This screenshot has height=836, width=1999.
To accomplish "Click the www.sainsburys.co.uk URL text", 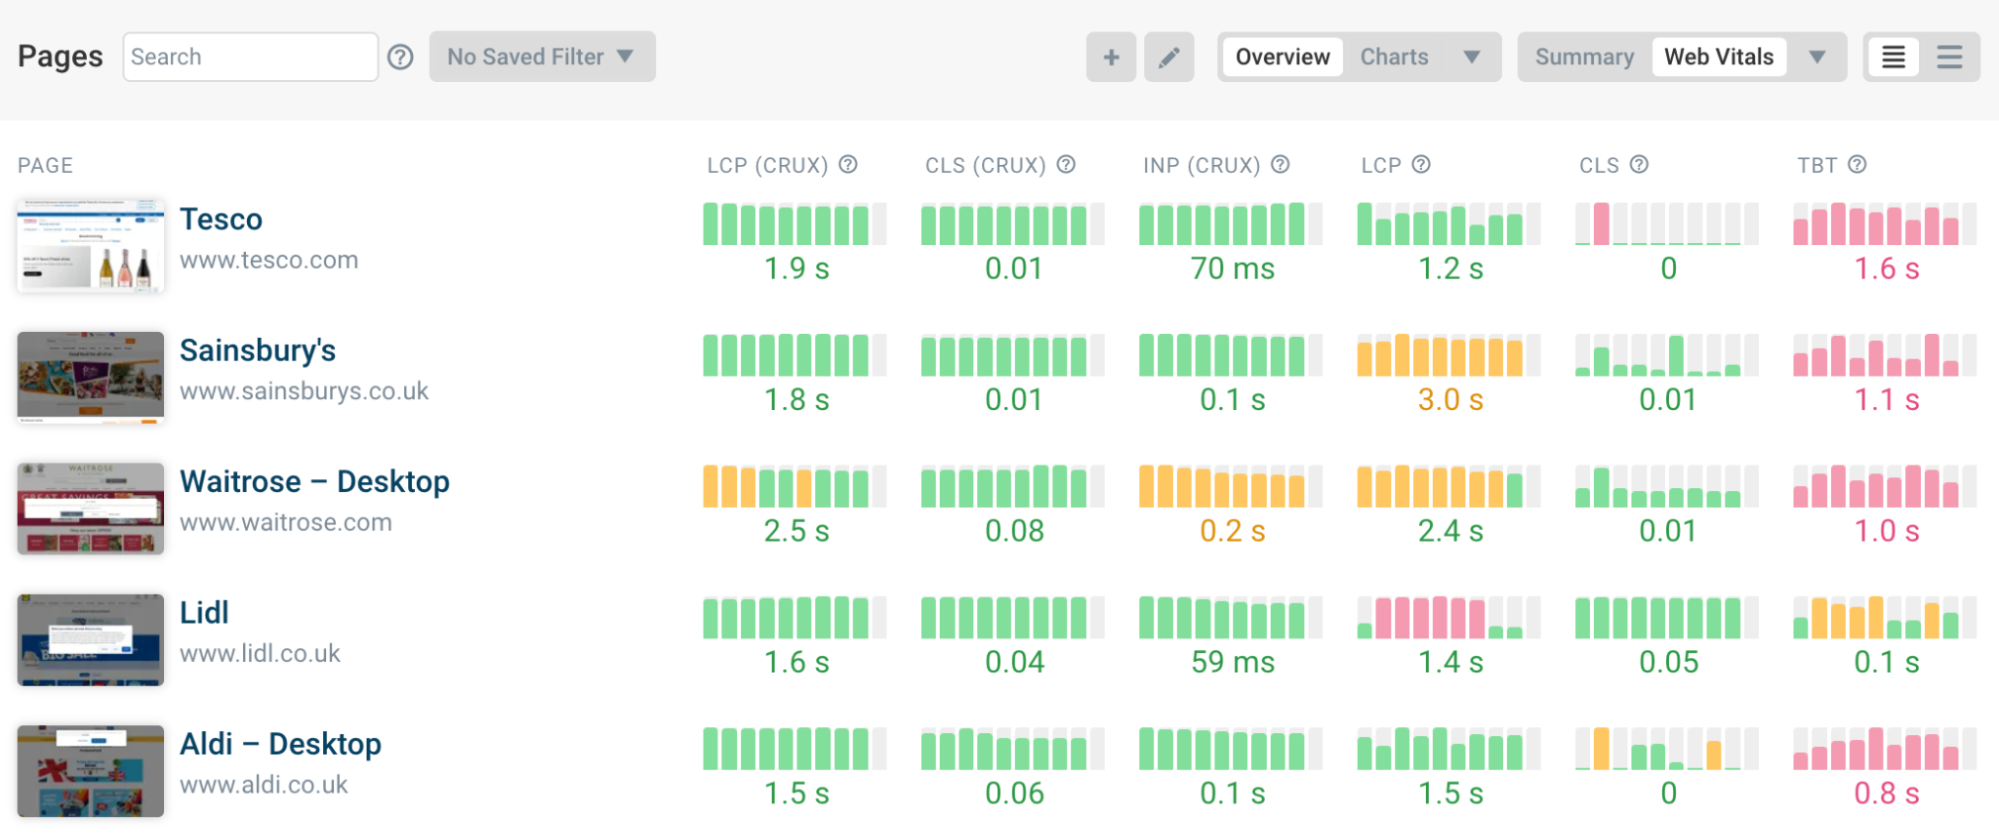I will pos(304,391).
